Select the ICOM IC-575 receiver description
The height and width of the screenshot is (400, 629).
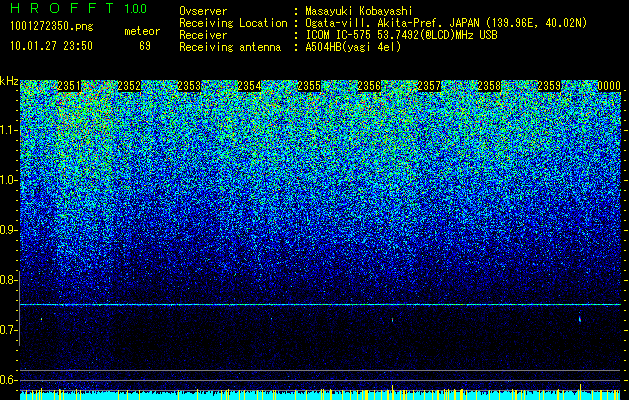401,35
